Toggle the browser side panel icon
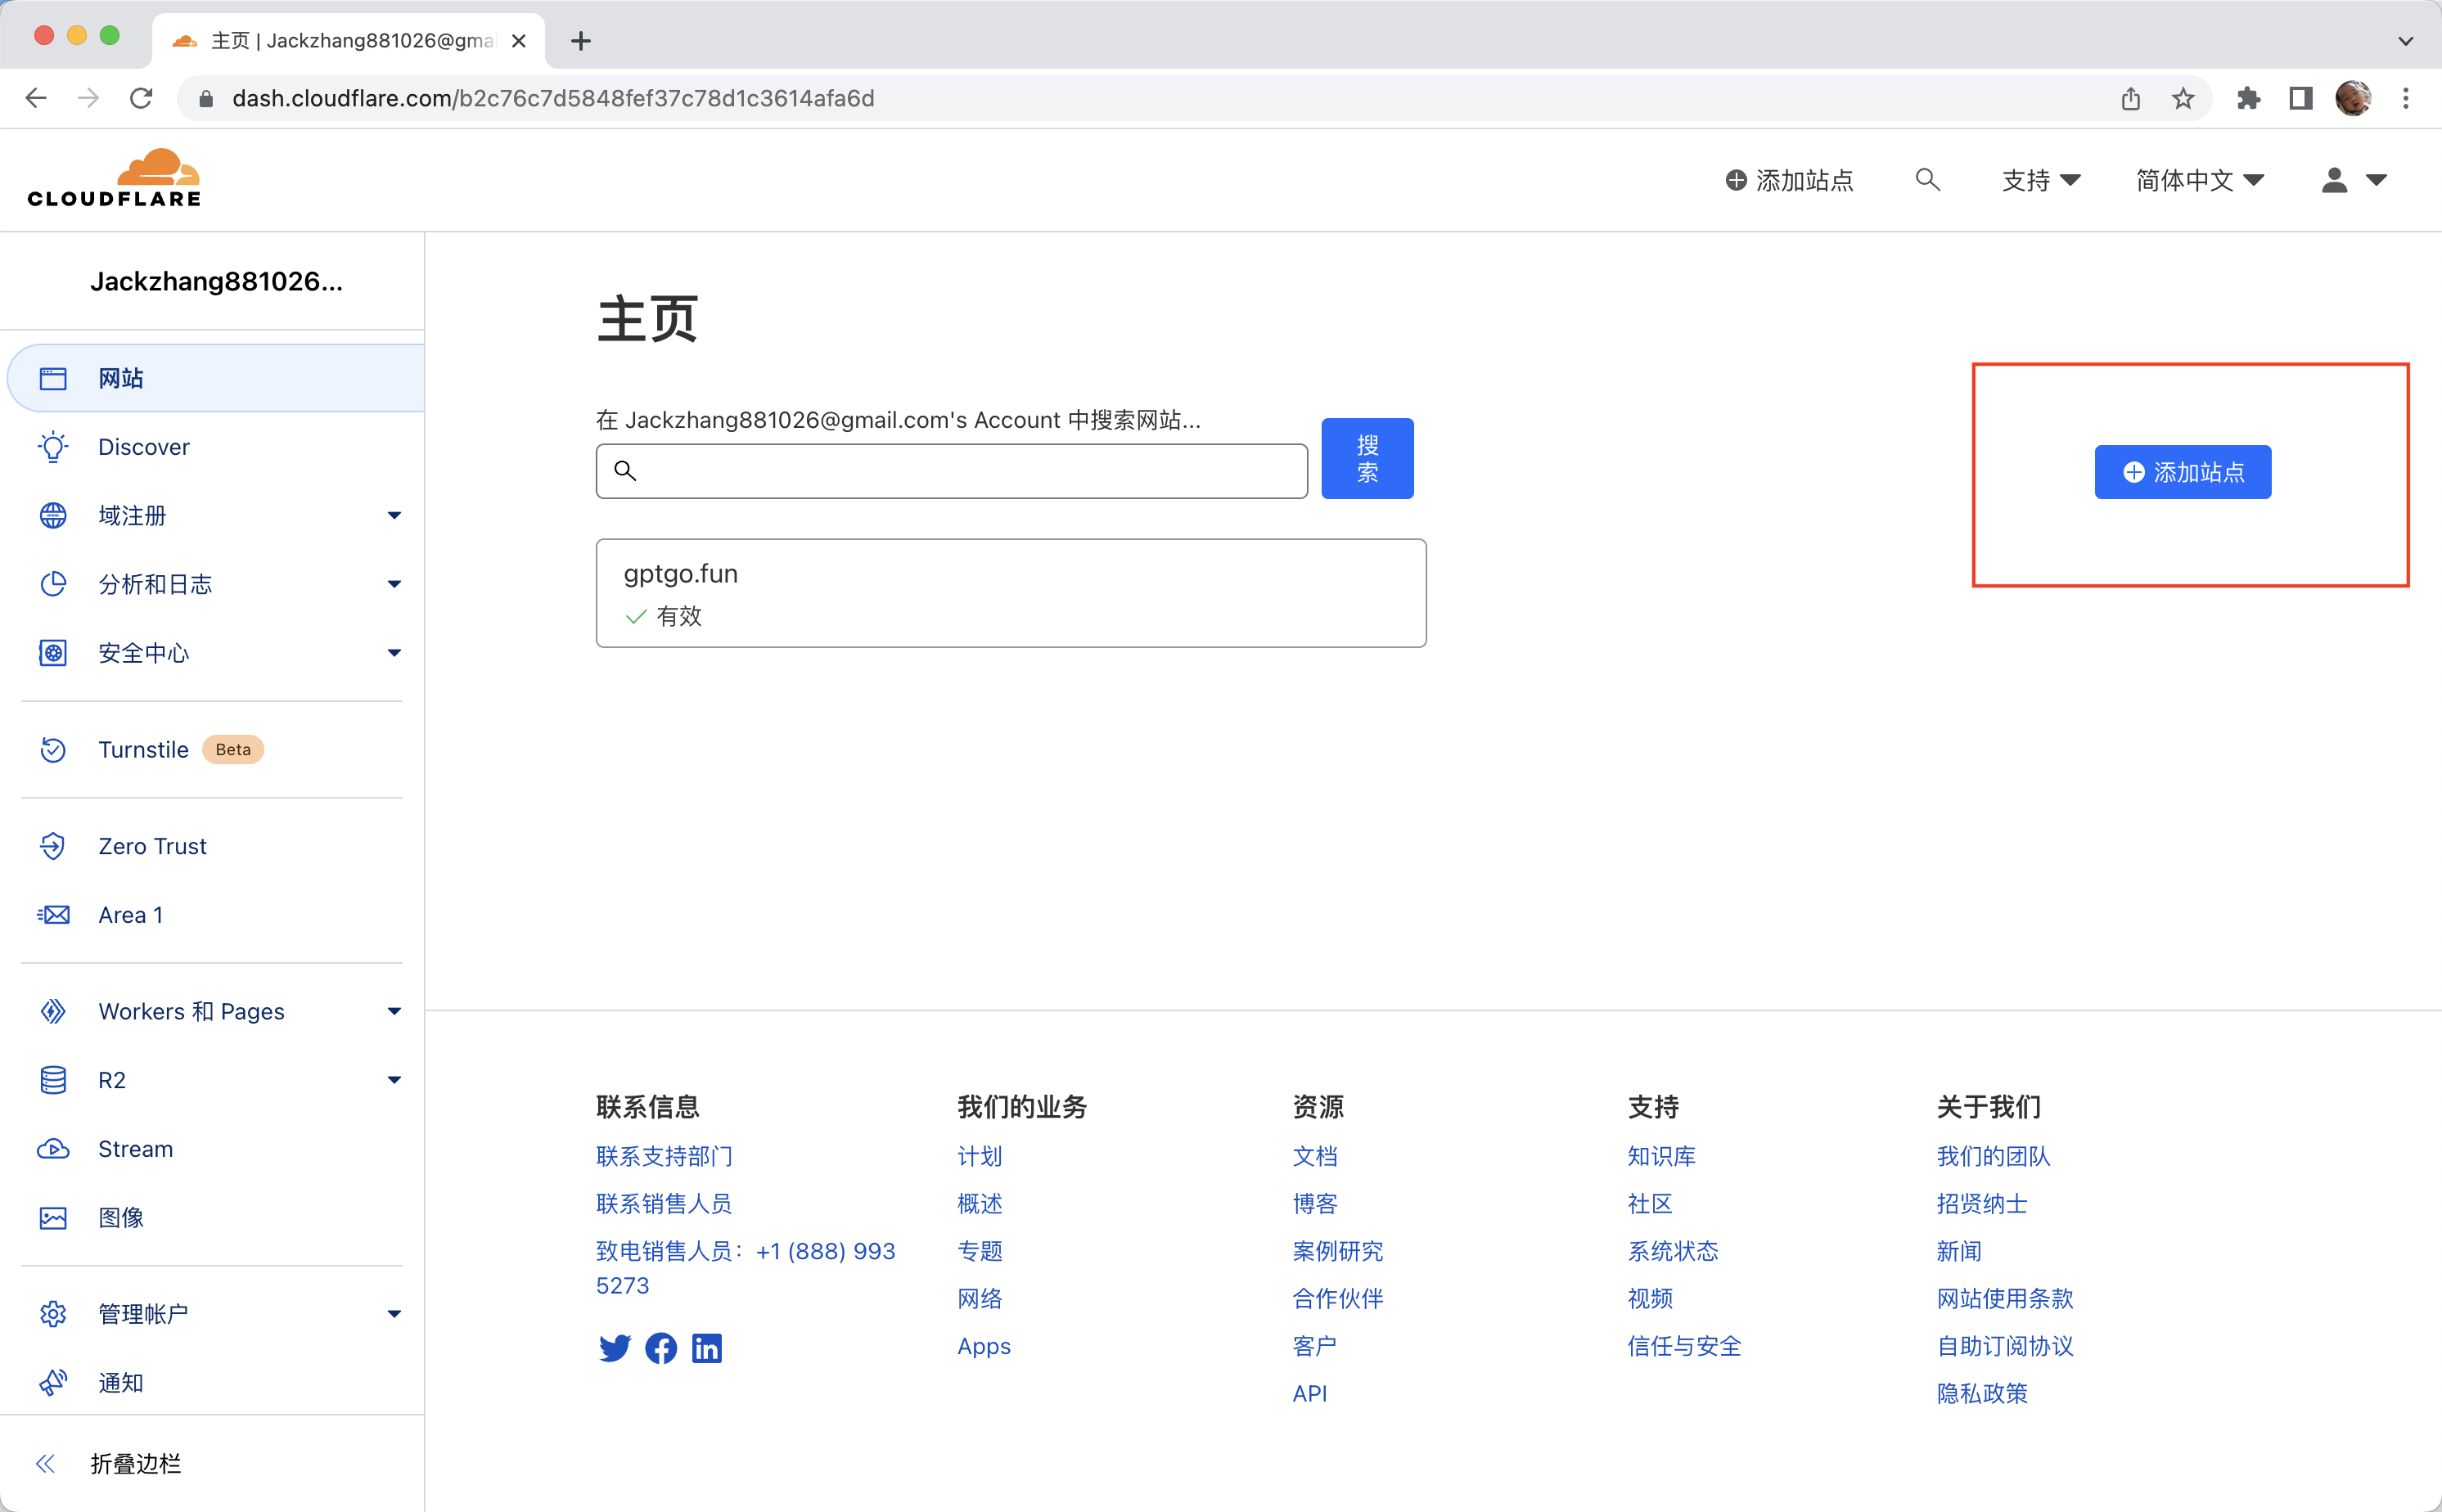The image size is (2442, 1512). 2300,98
